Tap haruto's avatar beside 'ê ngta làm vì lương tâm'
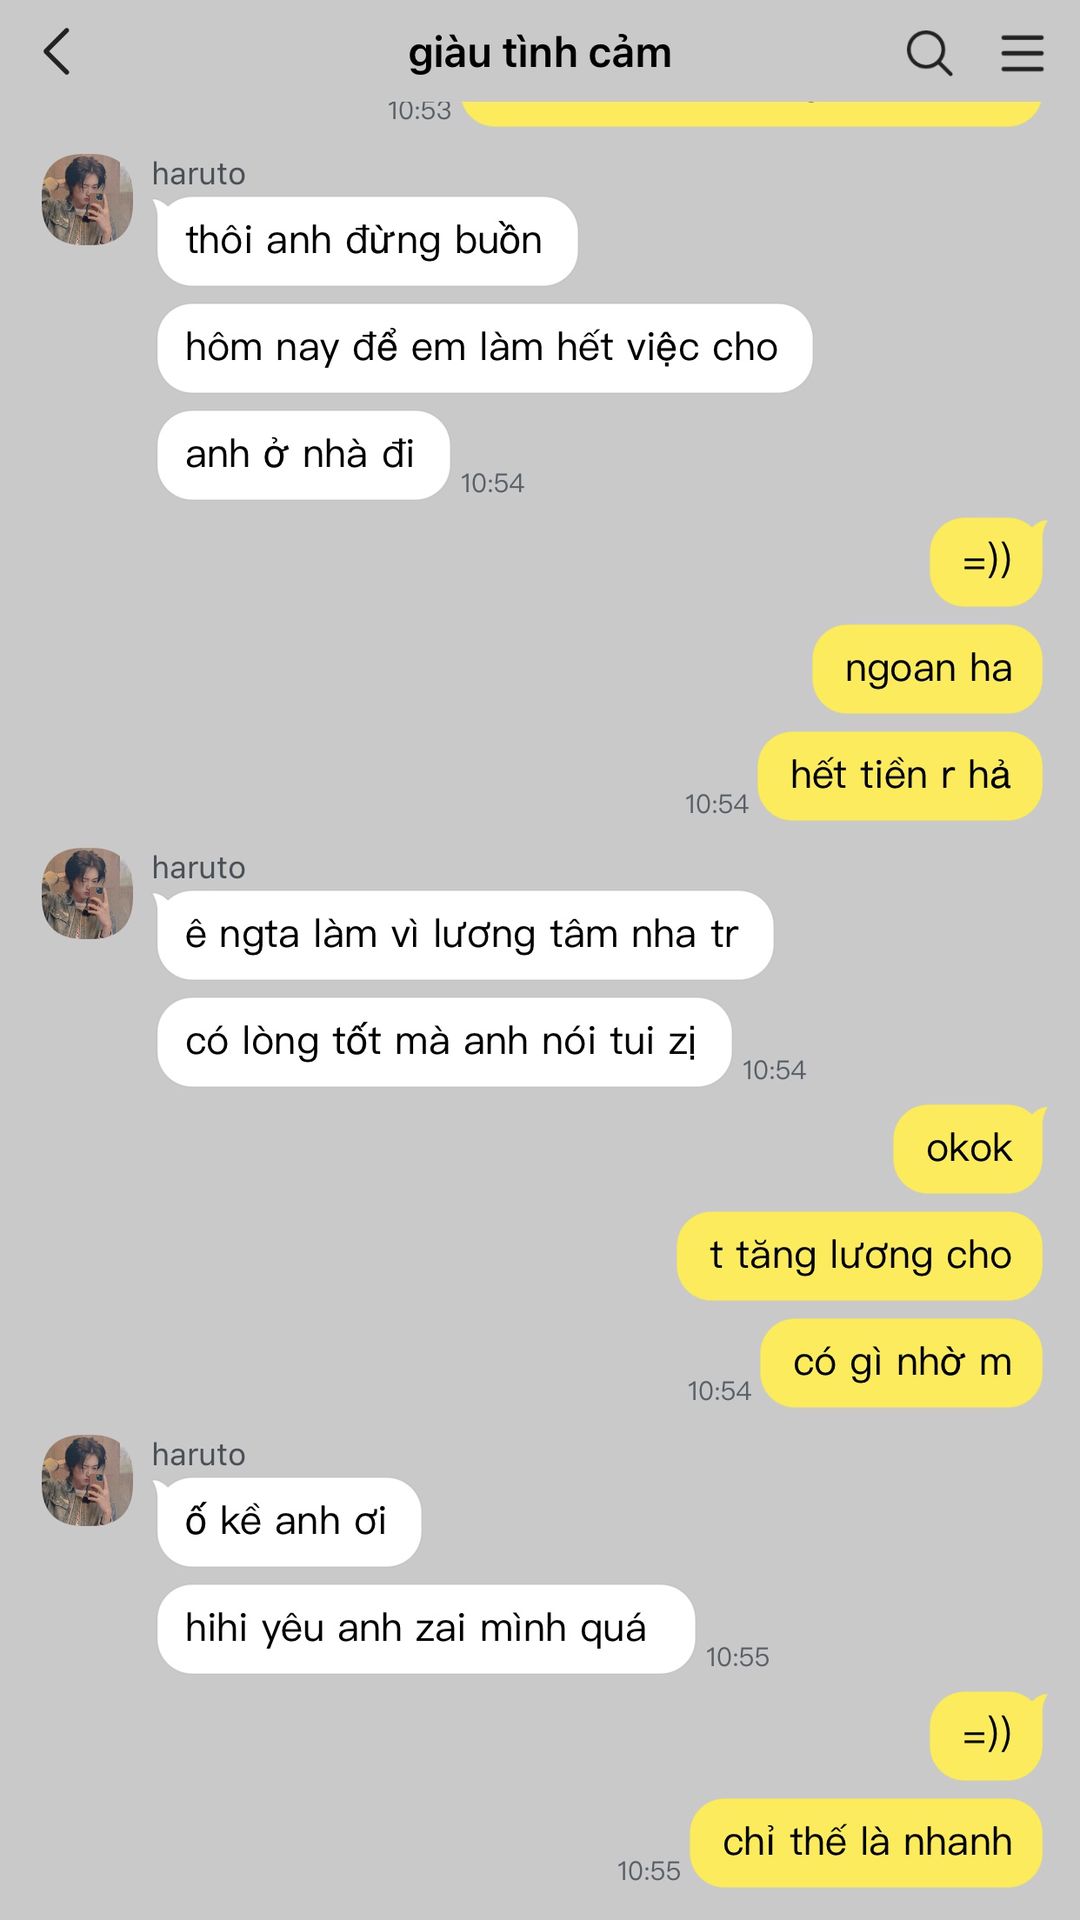 pyautogui.click(x=87, y=893)
